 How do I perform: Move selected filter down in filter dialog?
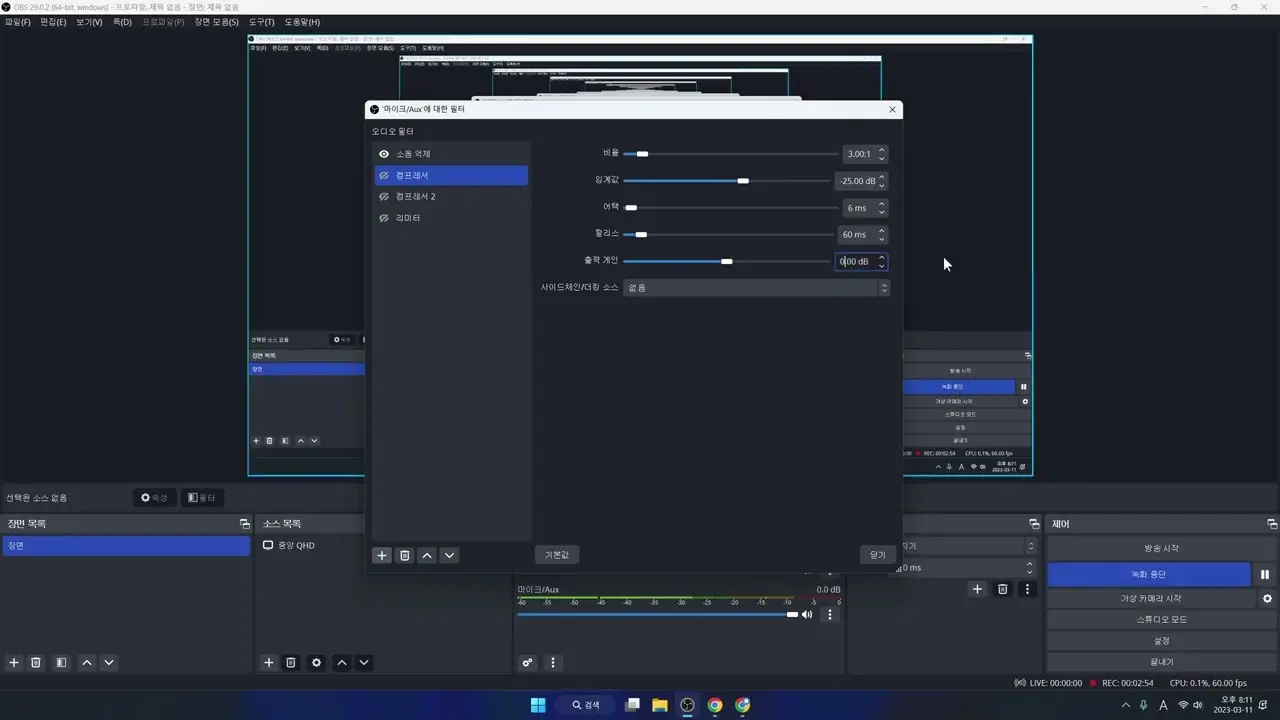tap(449, 555)
